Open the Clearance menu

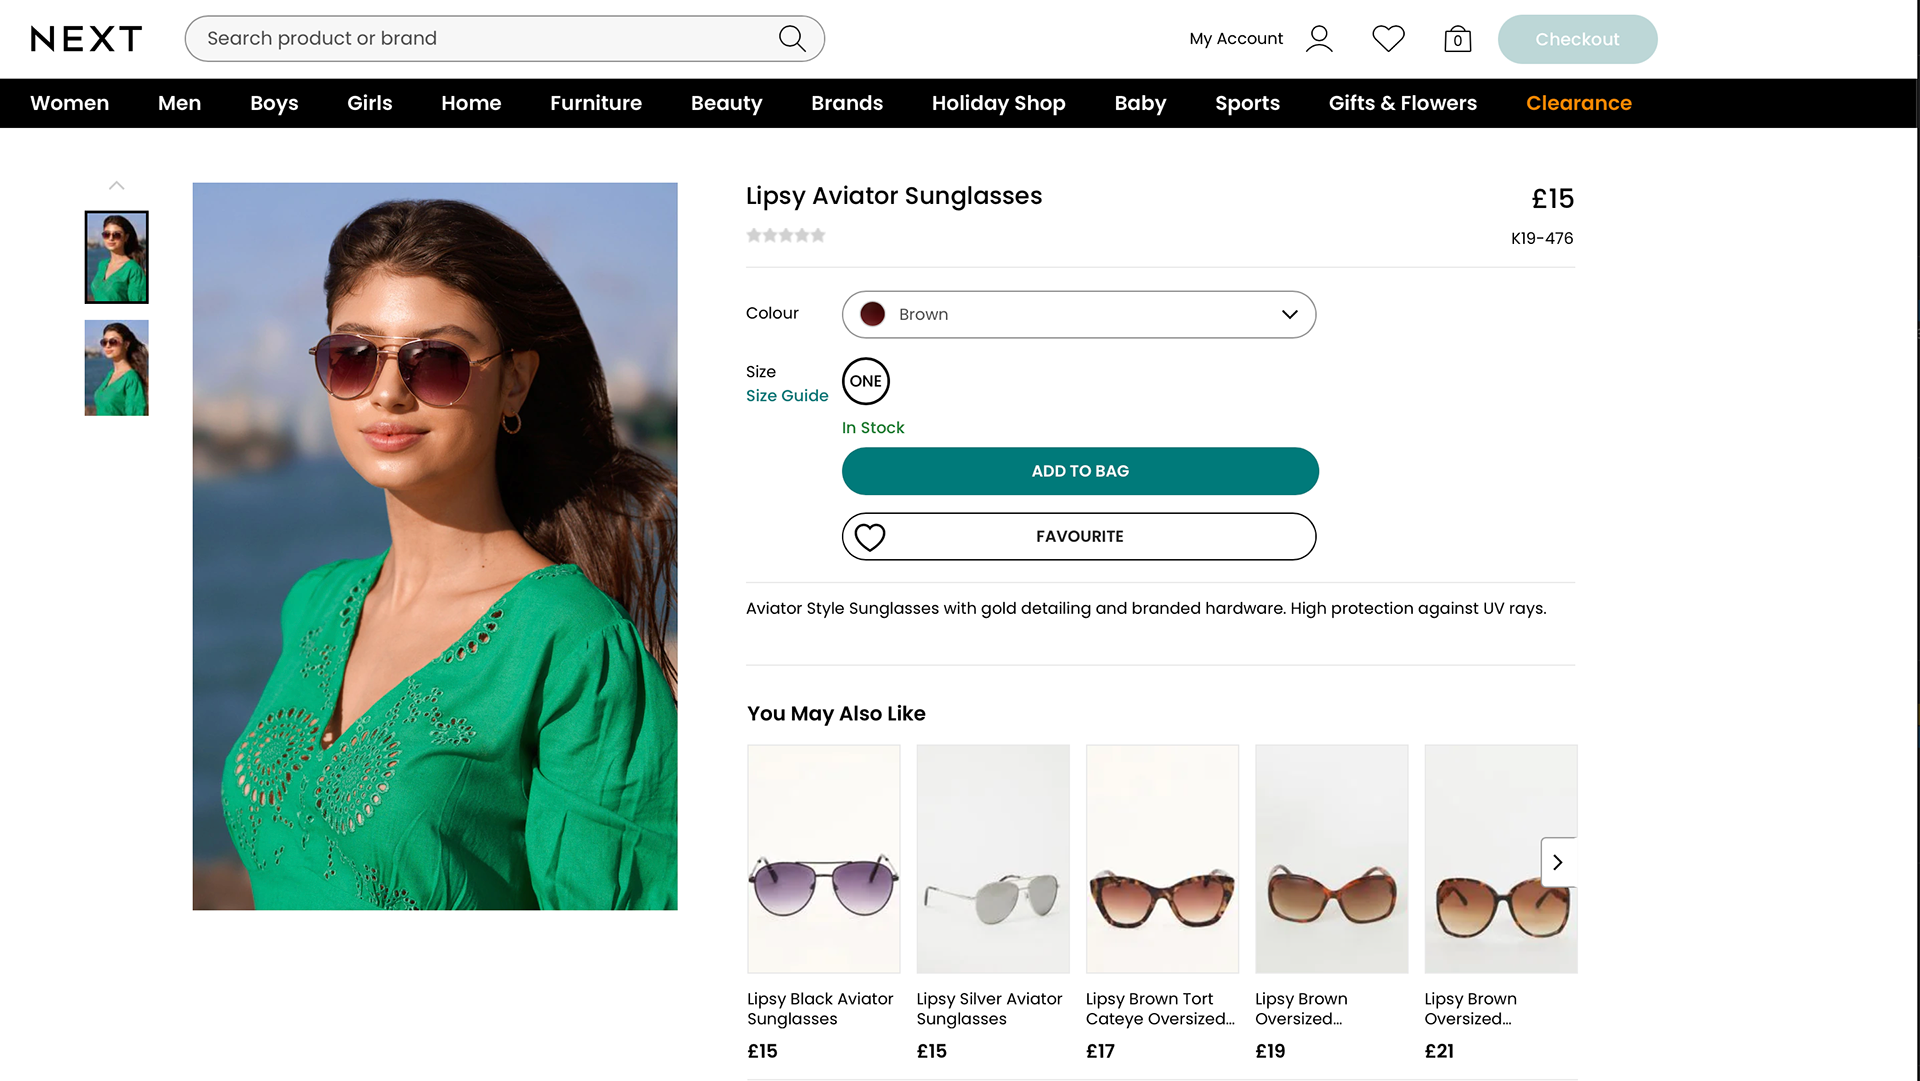click(1578, 103)
